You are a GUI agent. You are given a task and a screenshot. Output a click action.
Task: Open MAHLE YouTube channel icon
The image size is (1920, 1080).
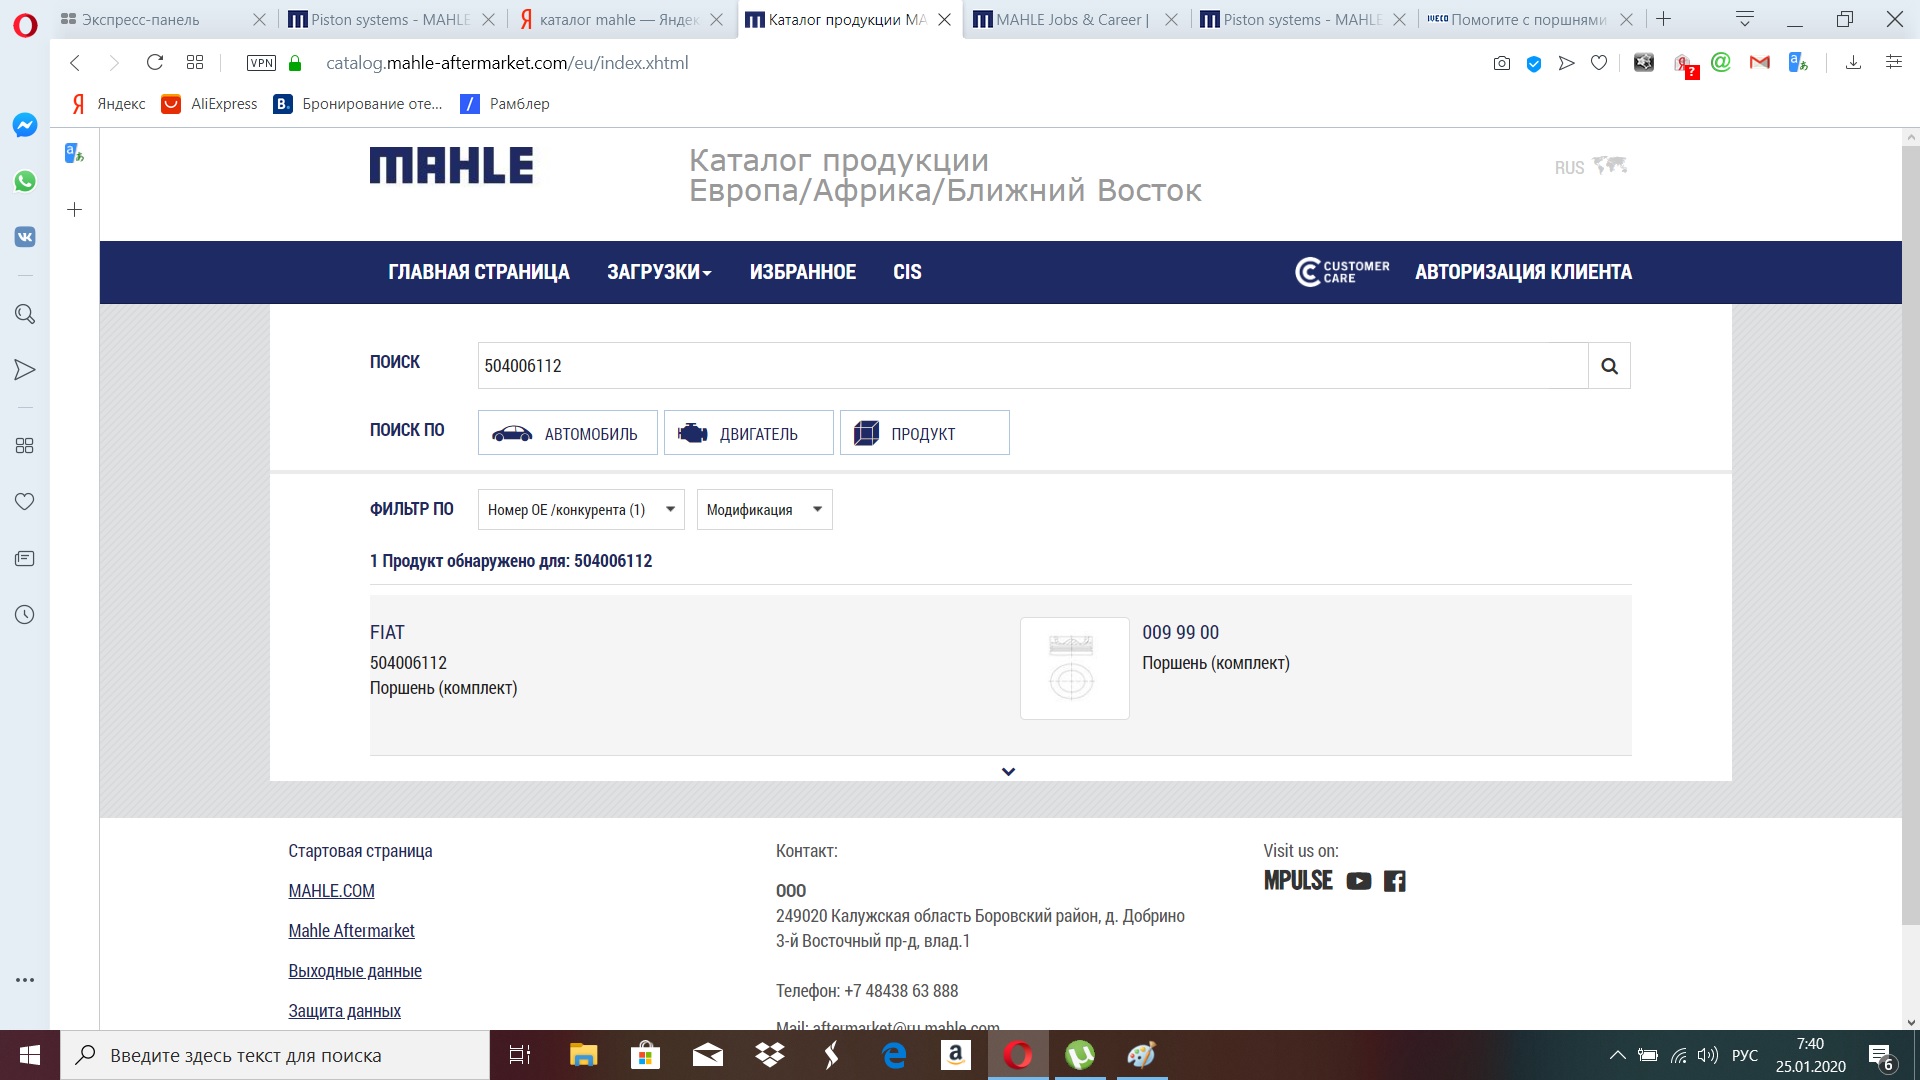pos(1358,881)
